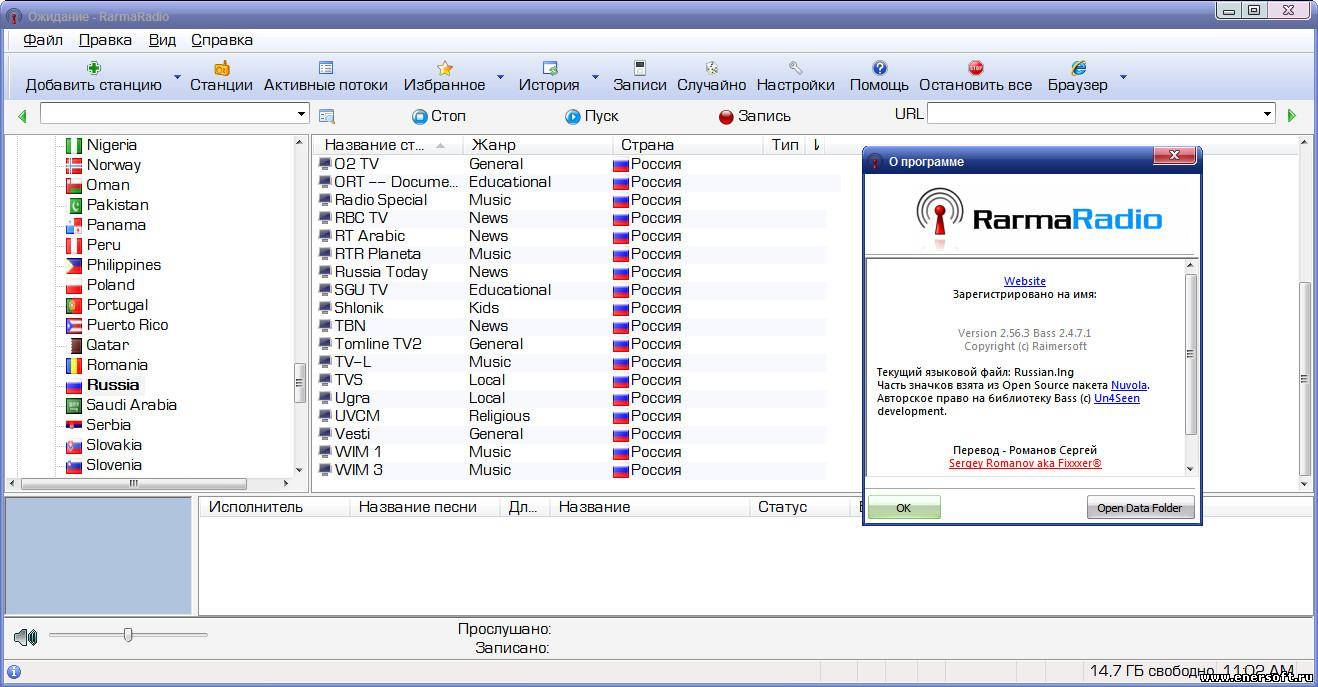
Task: Sort stations by Жанр column
Action: 537,145
